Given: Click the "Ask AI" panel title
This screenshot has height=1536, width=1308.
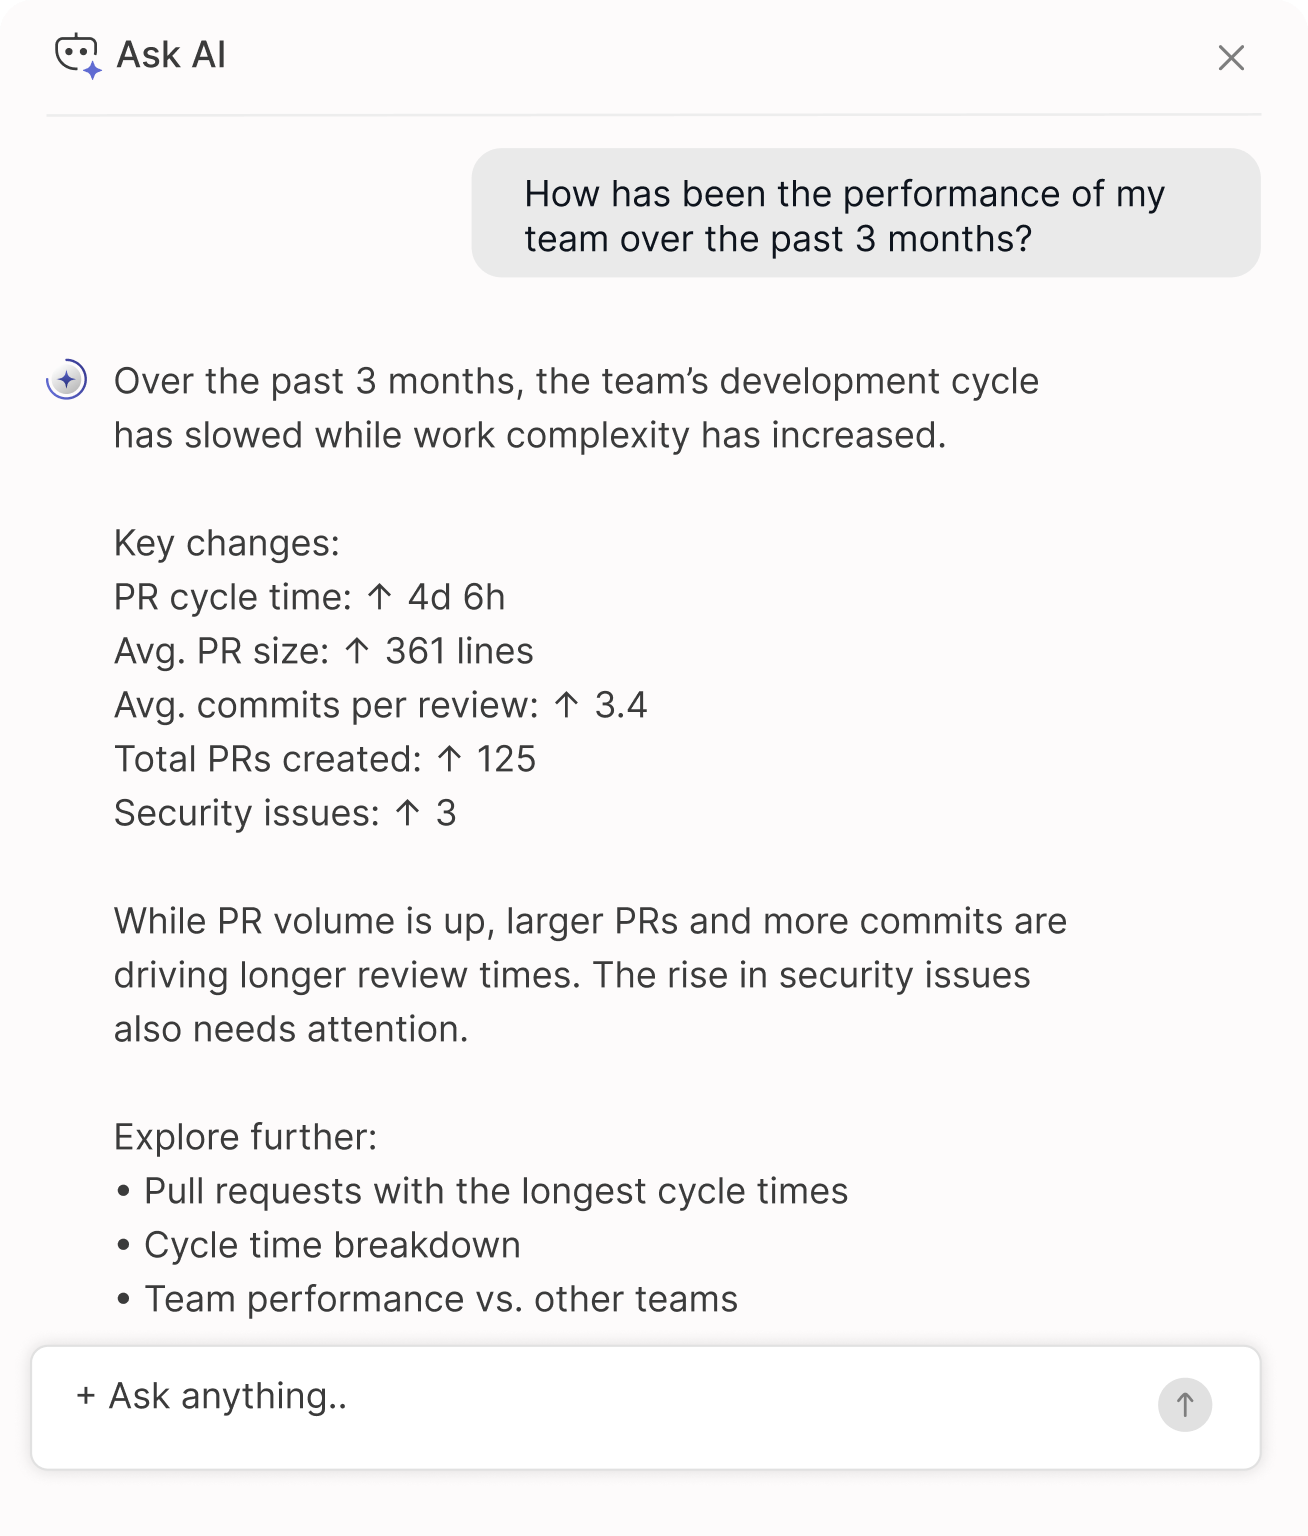Looking at the screenshot, I should coord(171,55).
